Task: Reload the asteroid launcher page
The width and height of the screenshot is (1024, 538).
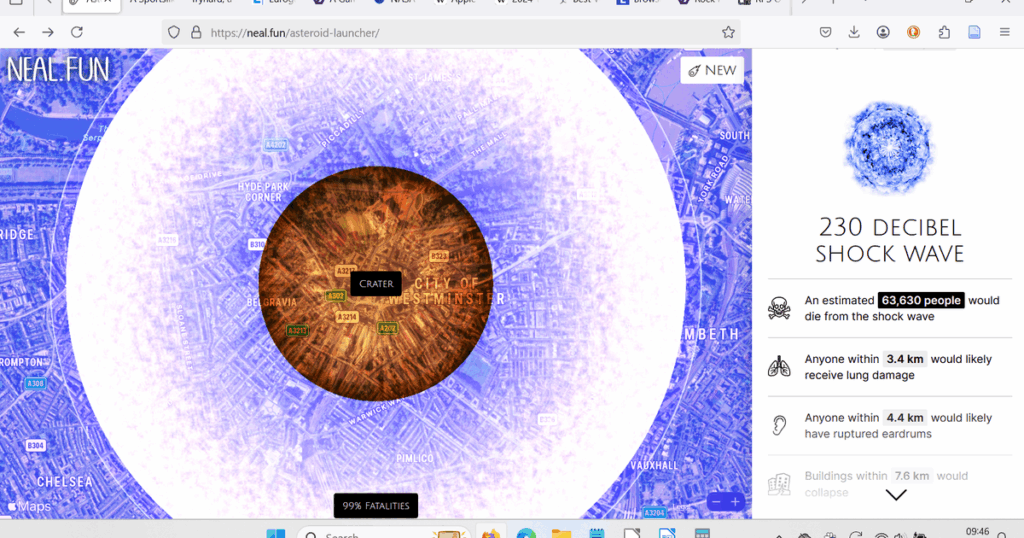Action: [77, 32]
